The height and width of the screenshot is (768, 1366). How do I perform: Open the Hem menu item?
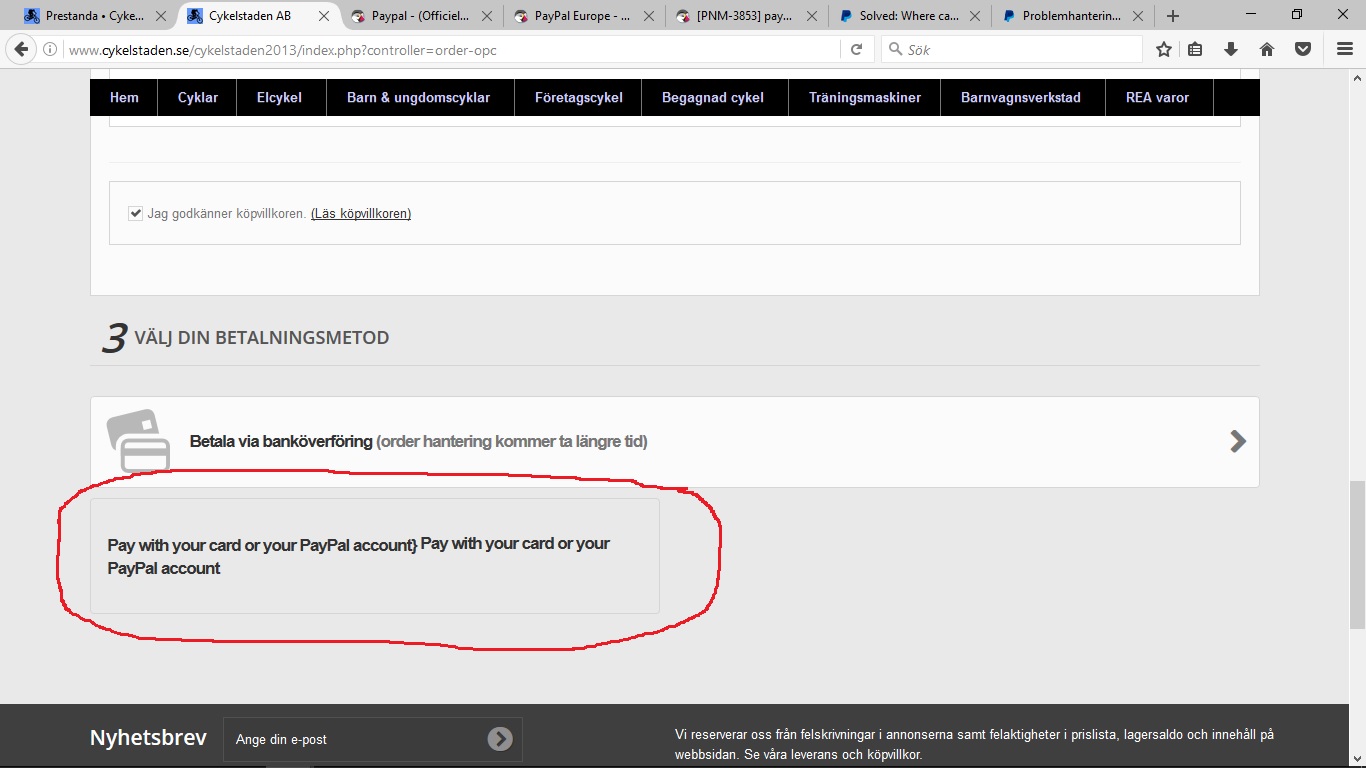tap(124, 97)
